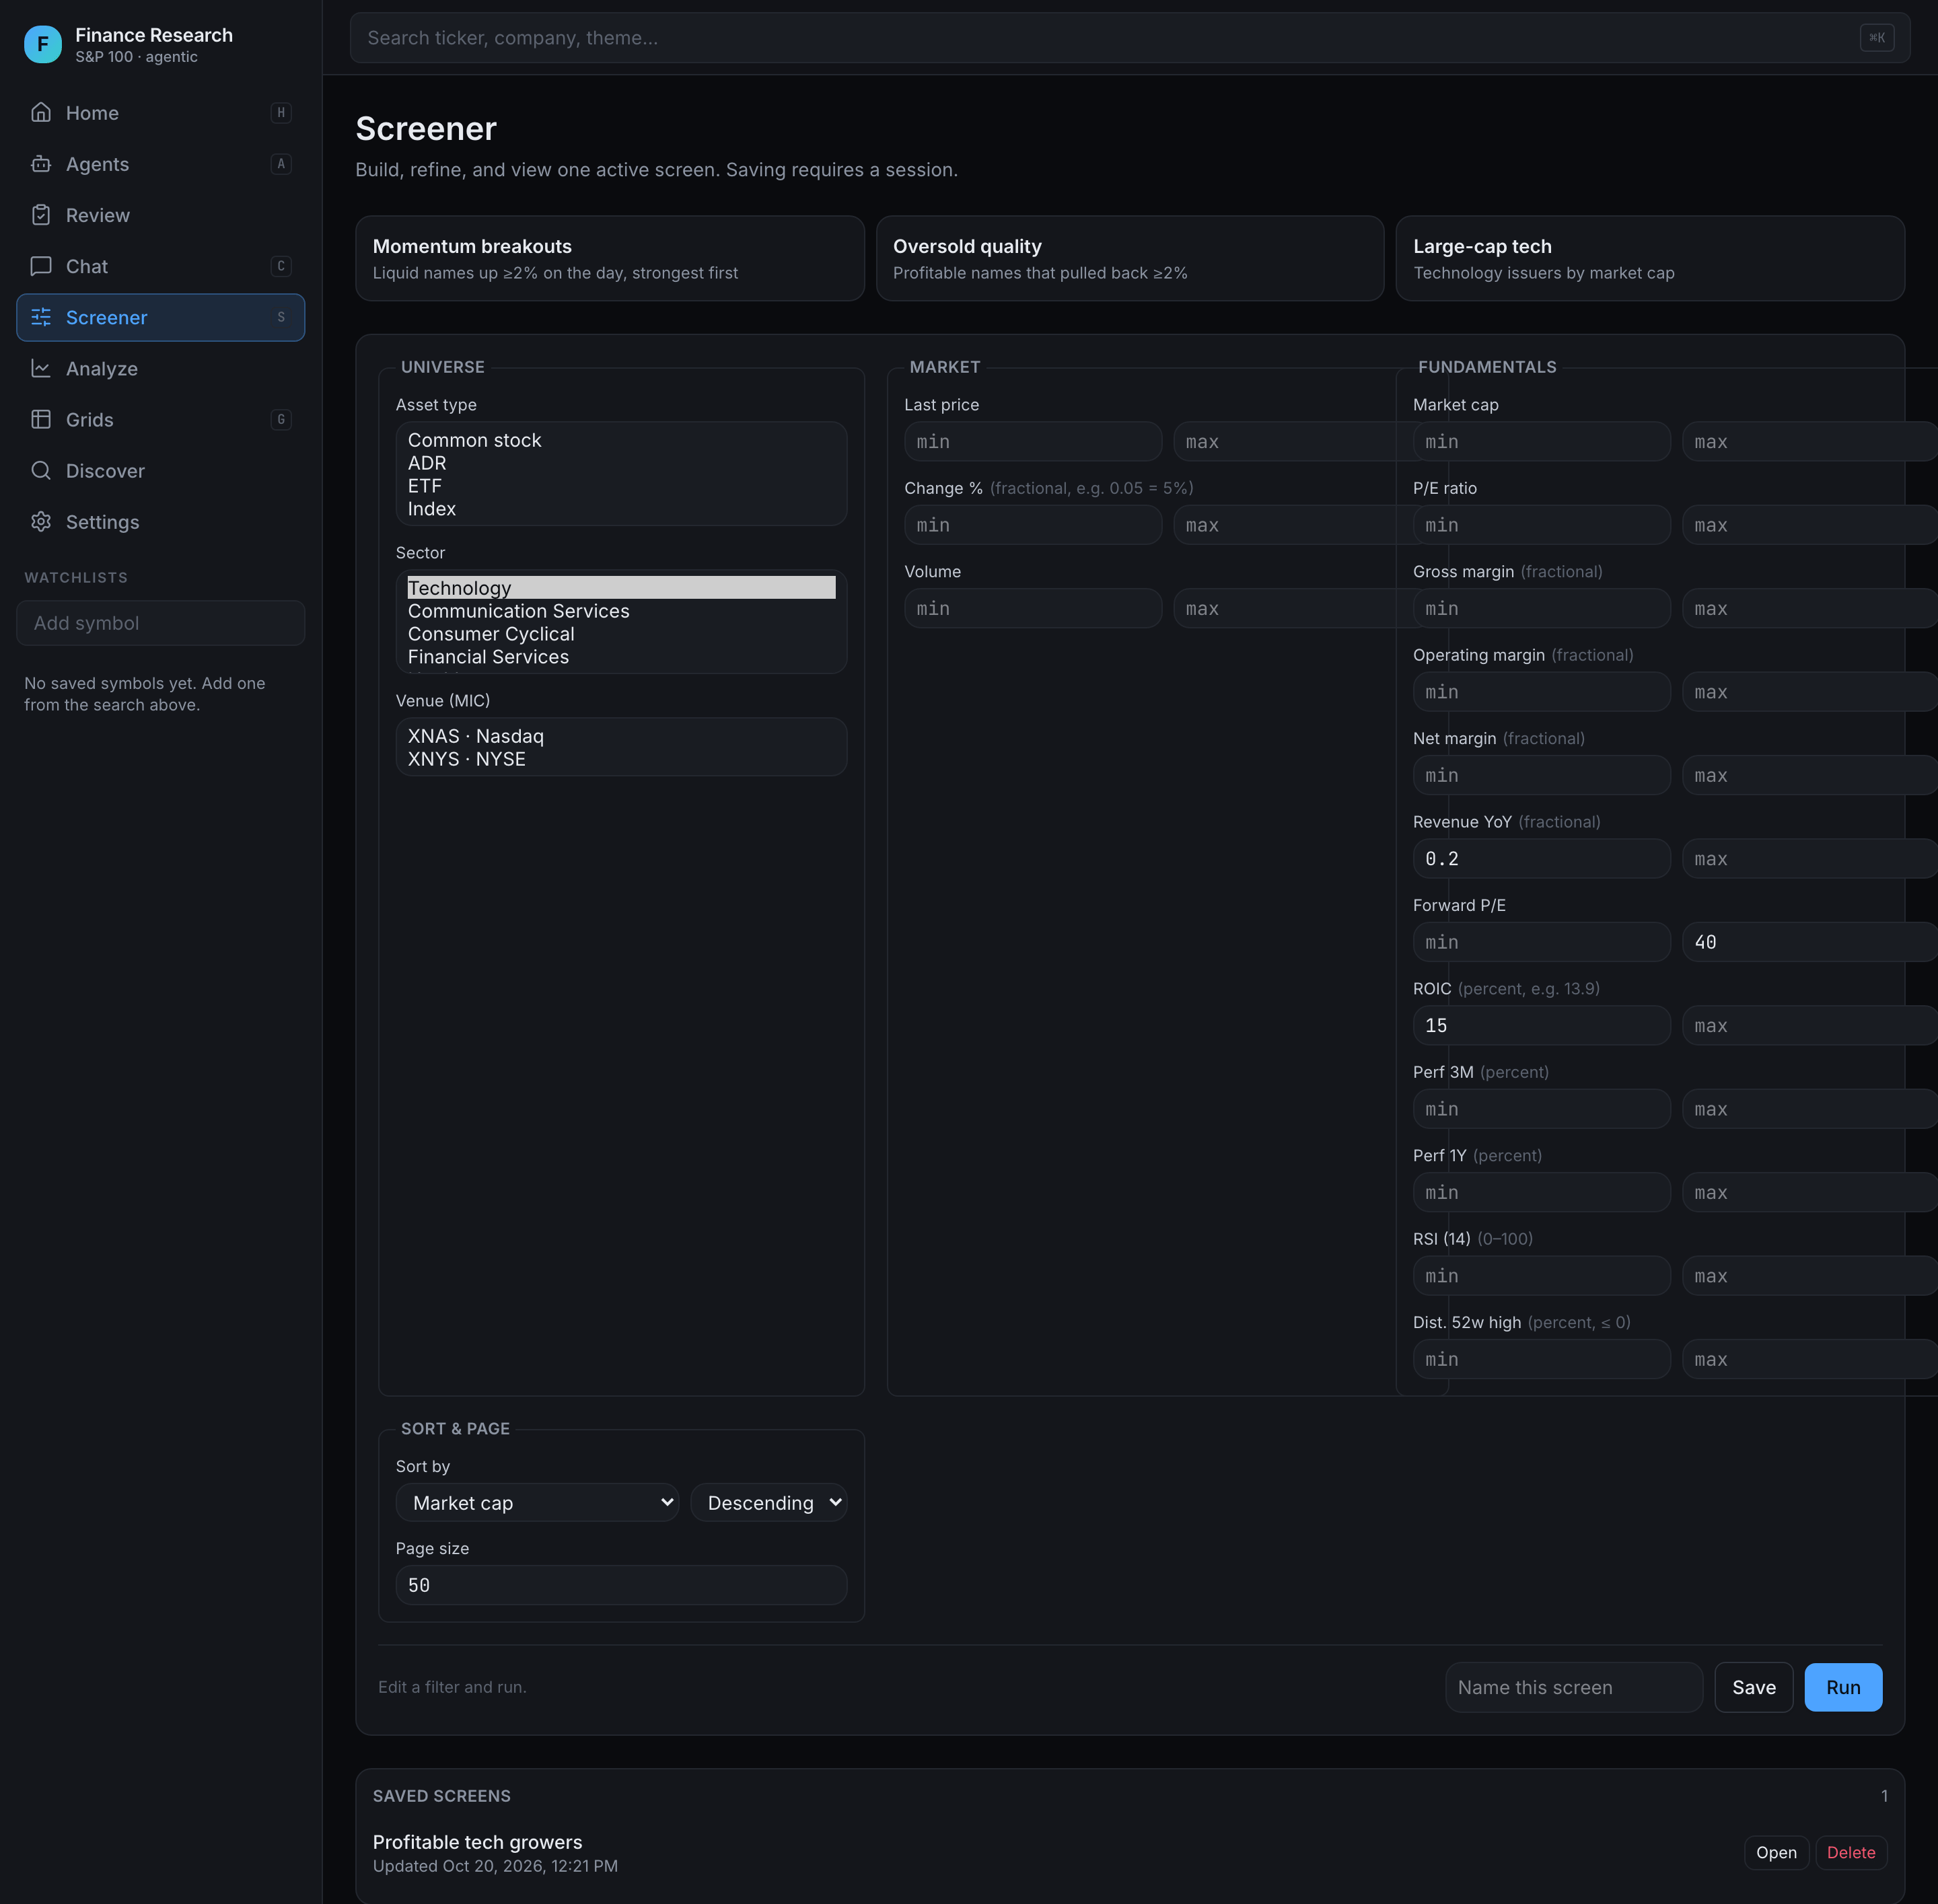Open the Agents menu item
This screenshot has width=1938, height=1904.
click(161, 164)
